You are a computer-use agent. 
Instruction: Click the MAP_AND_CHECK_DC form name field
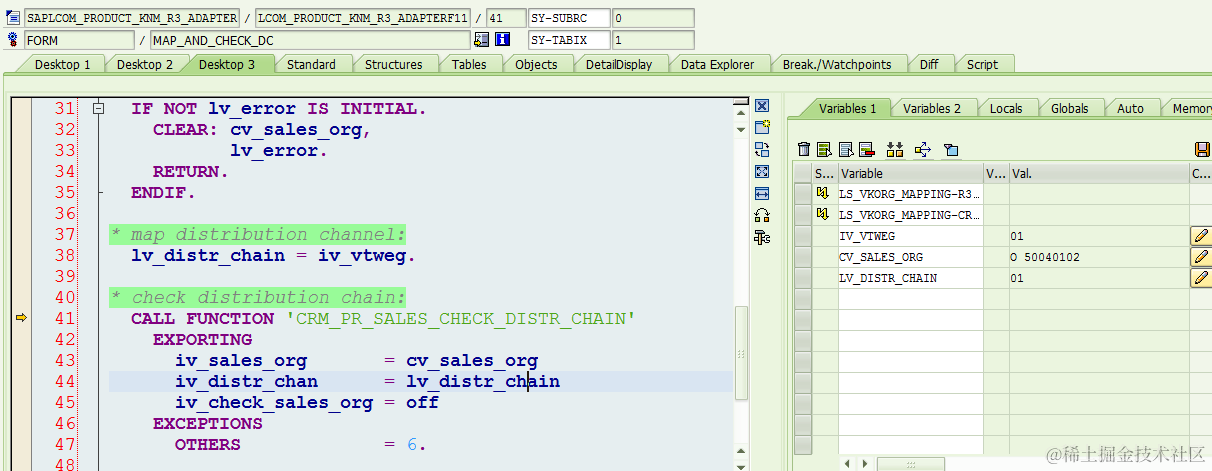pyautogui.click(x=309, y=40)
